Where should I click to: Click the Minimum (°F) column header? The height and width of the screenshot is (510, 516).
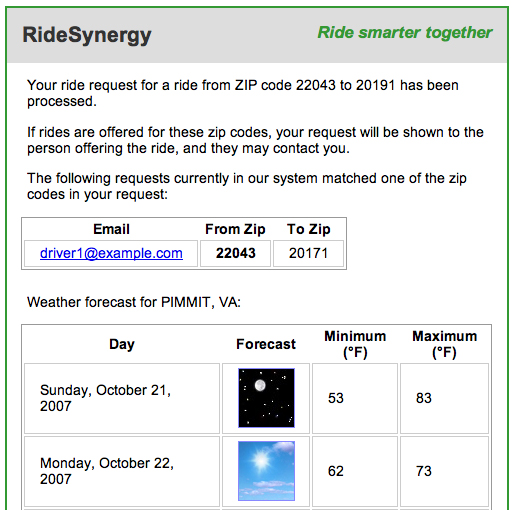355,344
